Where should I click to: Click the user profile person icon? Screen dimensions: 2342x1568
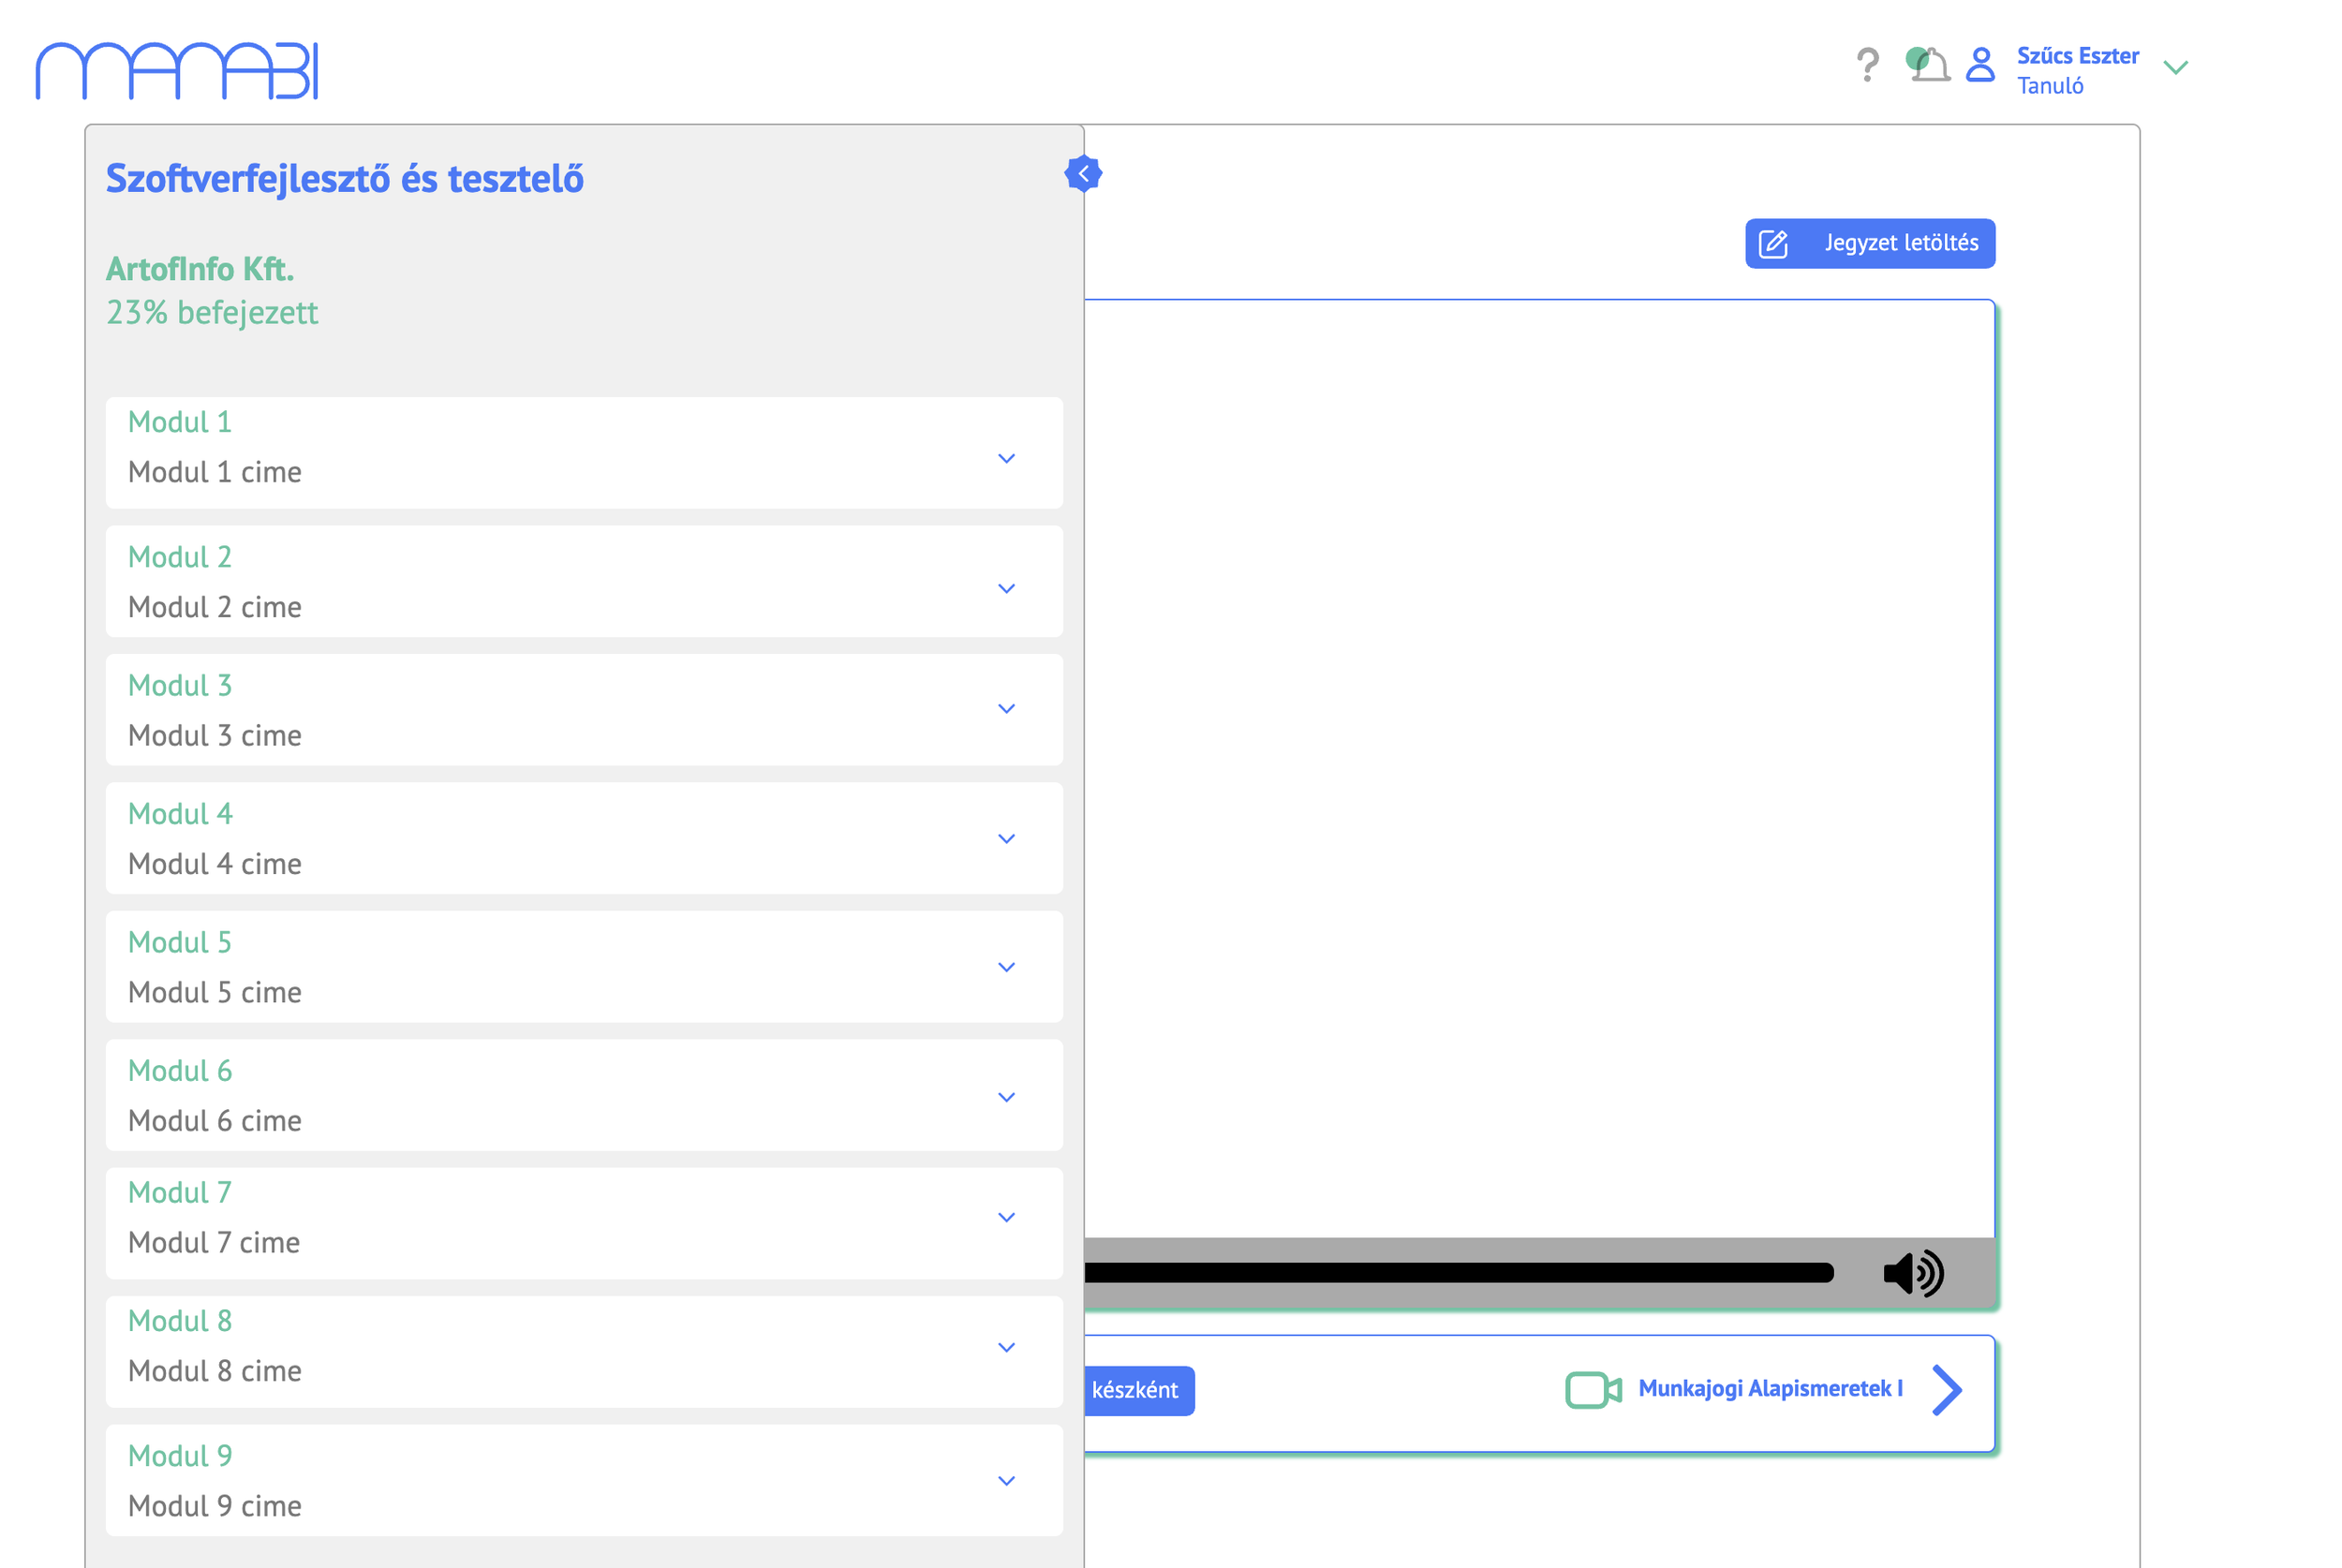coord(1979,64)
